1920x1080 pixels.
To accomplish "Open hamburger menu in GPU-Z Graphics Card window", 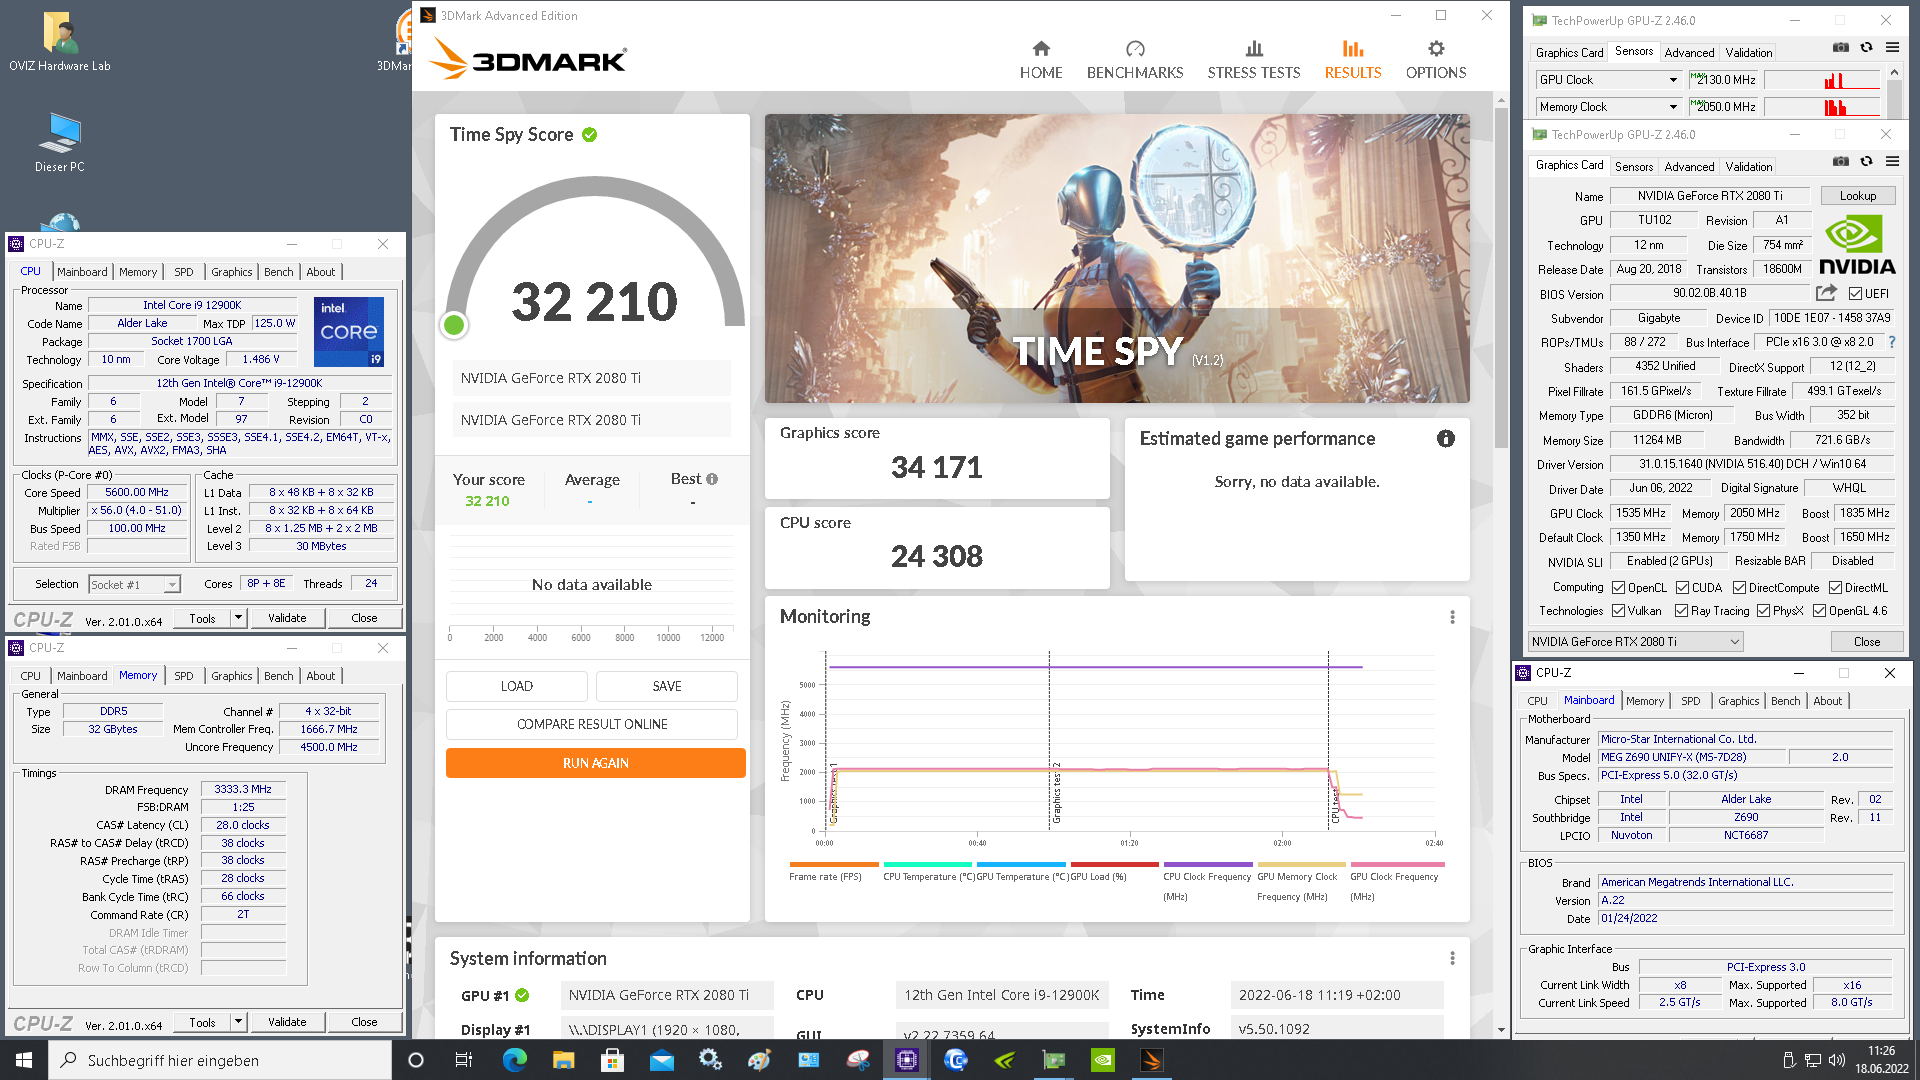I will 1892,161.
